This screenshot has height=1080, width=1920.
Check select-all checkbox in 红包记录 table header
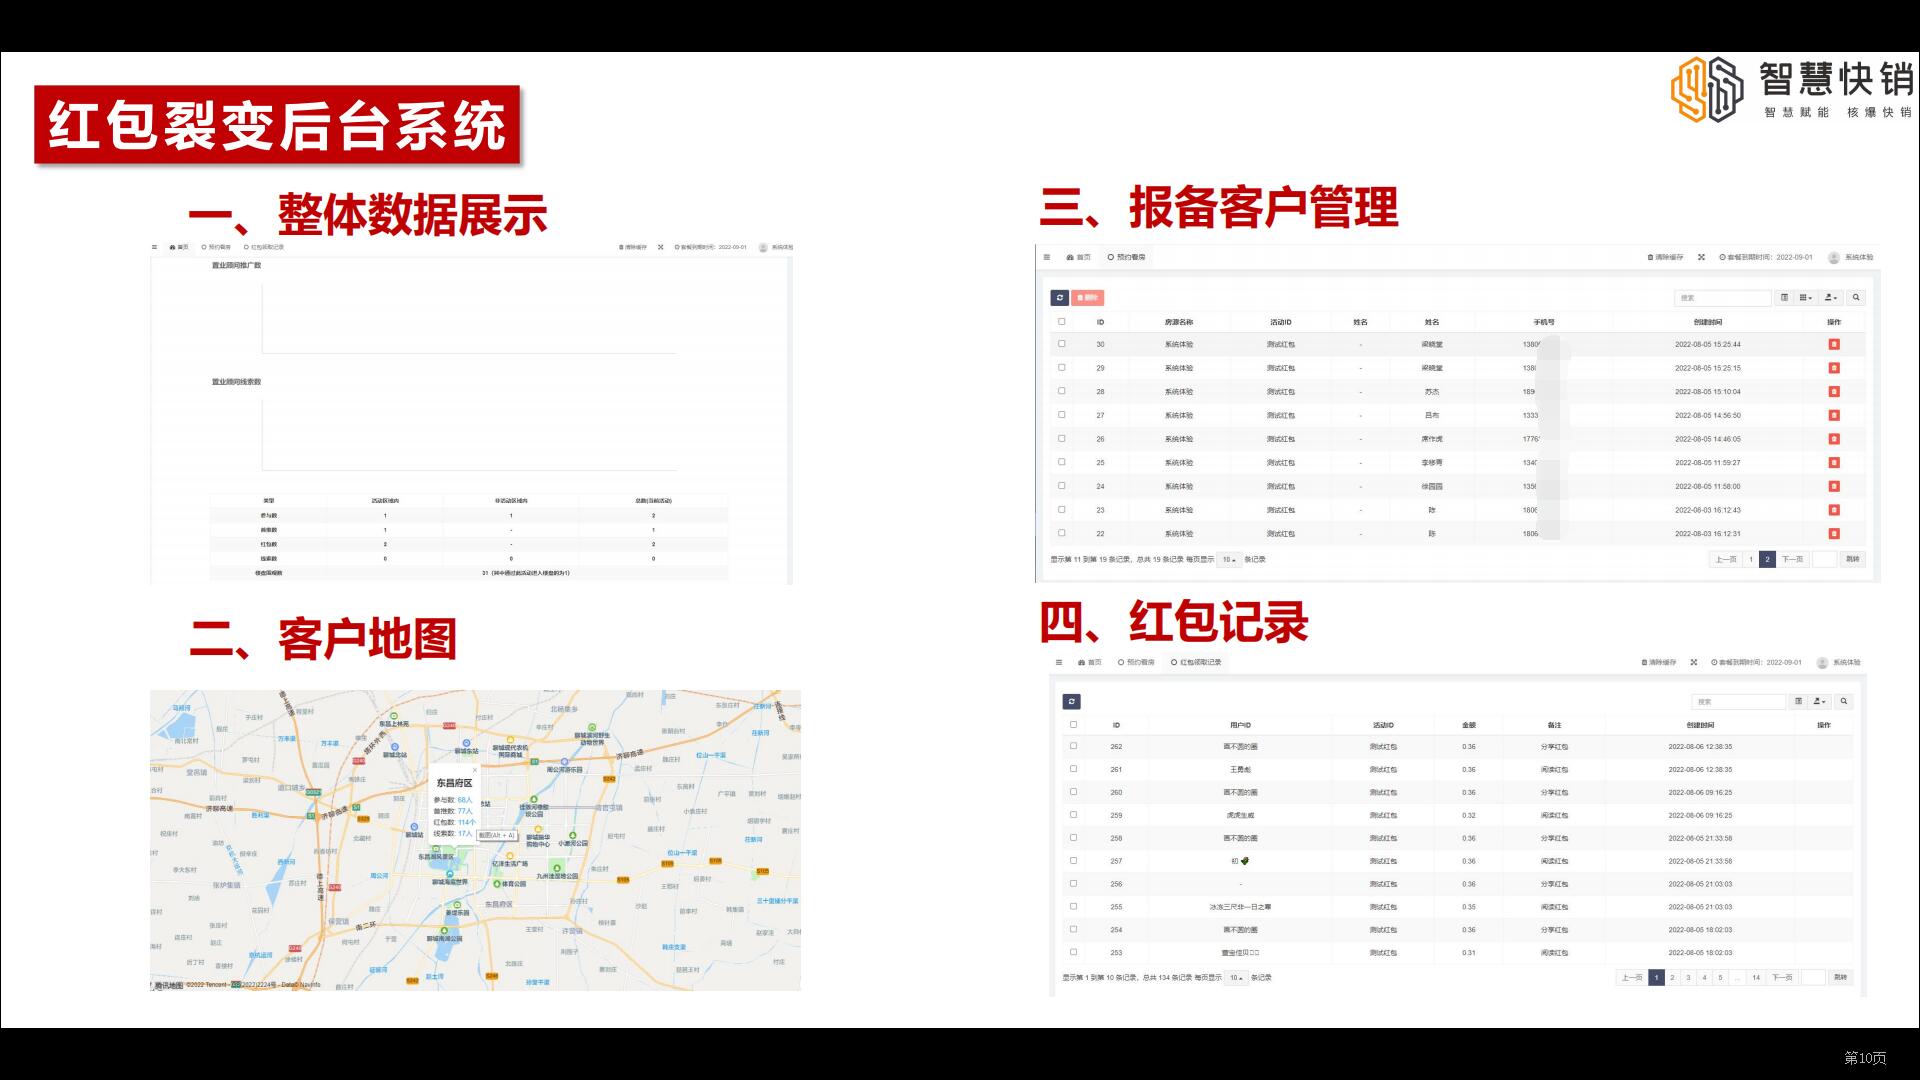click(1073, 725)
